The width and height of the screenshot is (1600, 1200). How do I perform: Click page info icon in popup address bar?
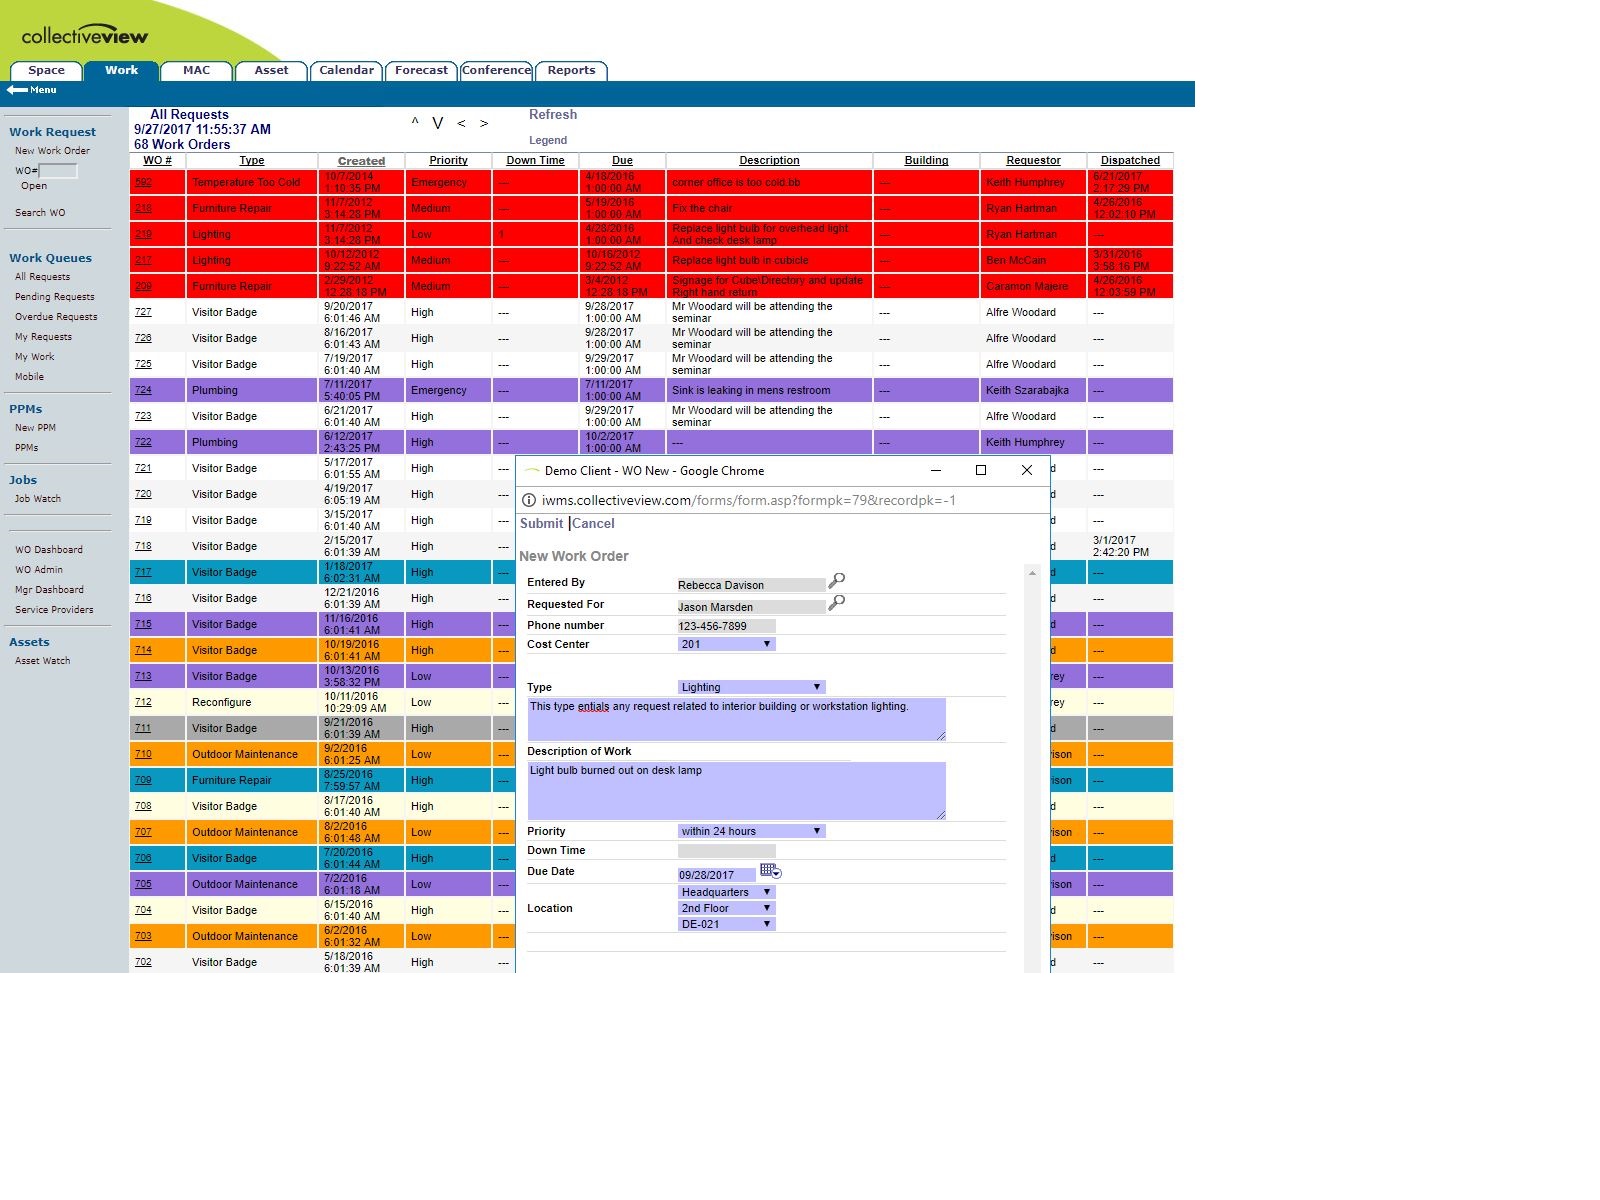click(529, 500)
